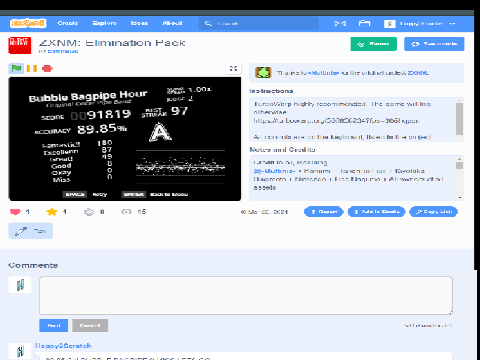
Task: Pause the project with the yellow pause icon
Action: (32, 68)
